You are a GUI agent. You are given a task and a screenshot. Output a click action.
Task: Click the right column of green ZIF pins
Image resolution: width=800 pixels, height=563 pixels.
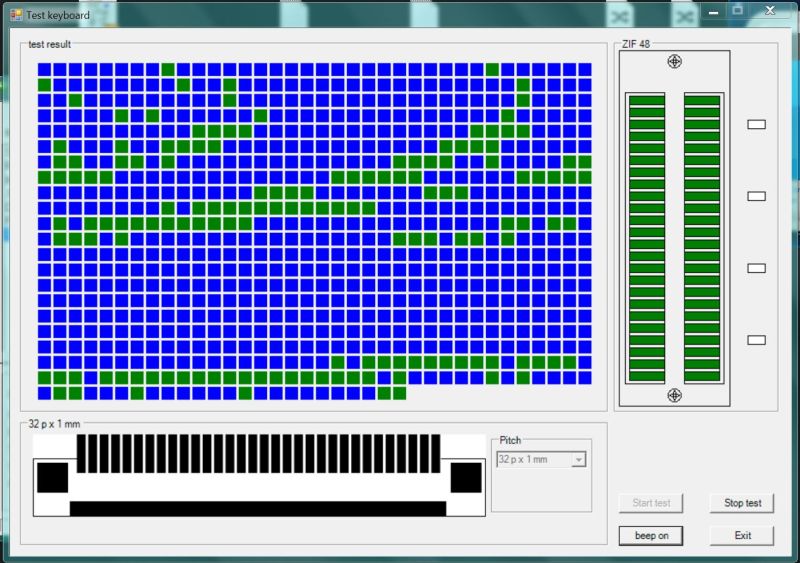tap(702, 238)
